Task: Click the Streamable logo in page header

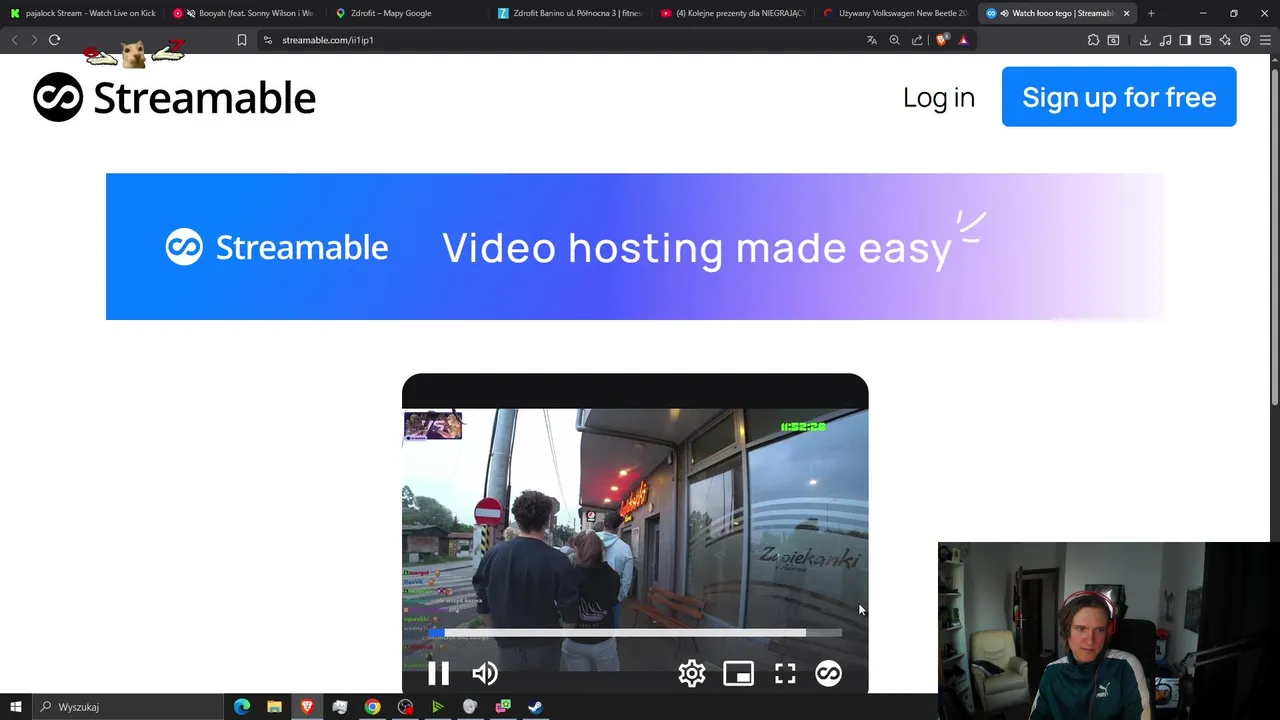Action: [174, 97]
